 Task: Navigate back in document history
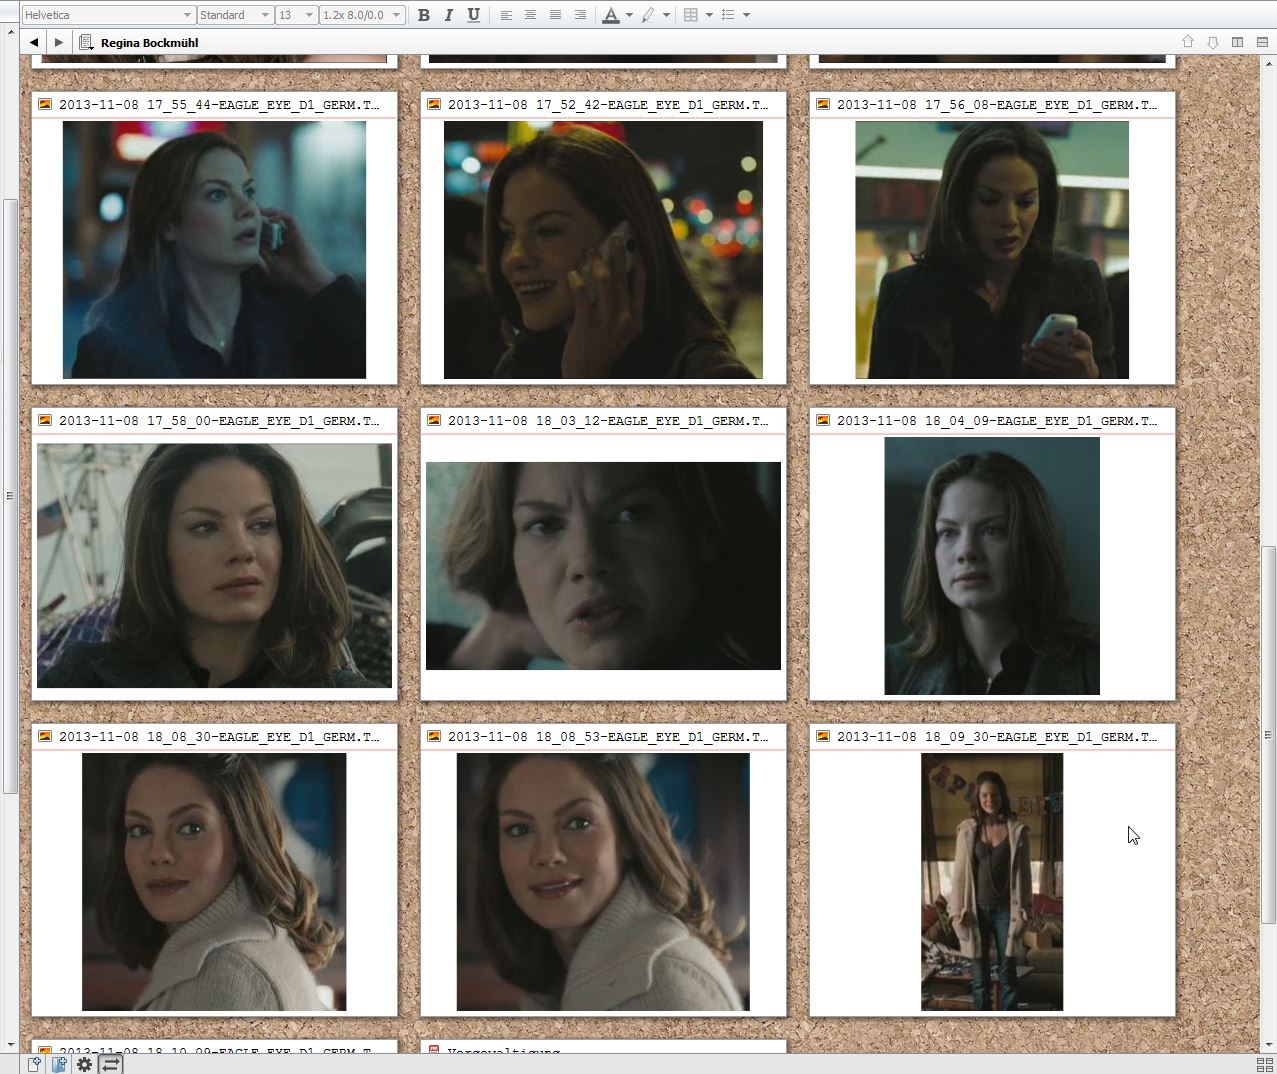[34, 42]
